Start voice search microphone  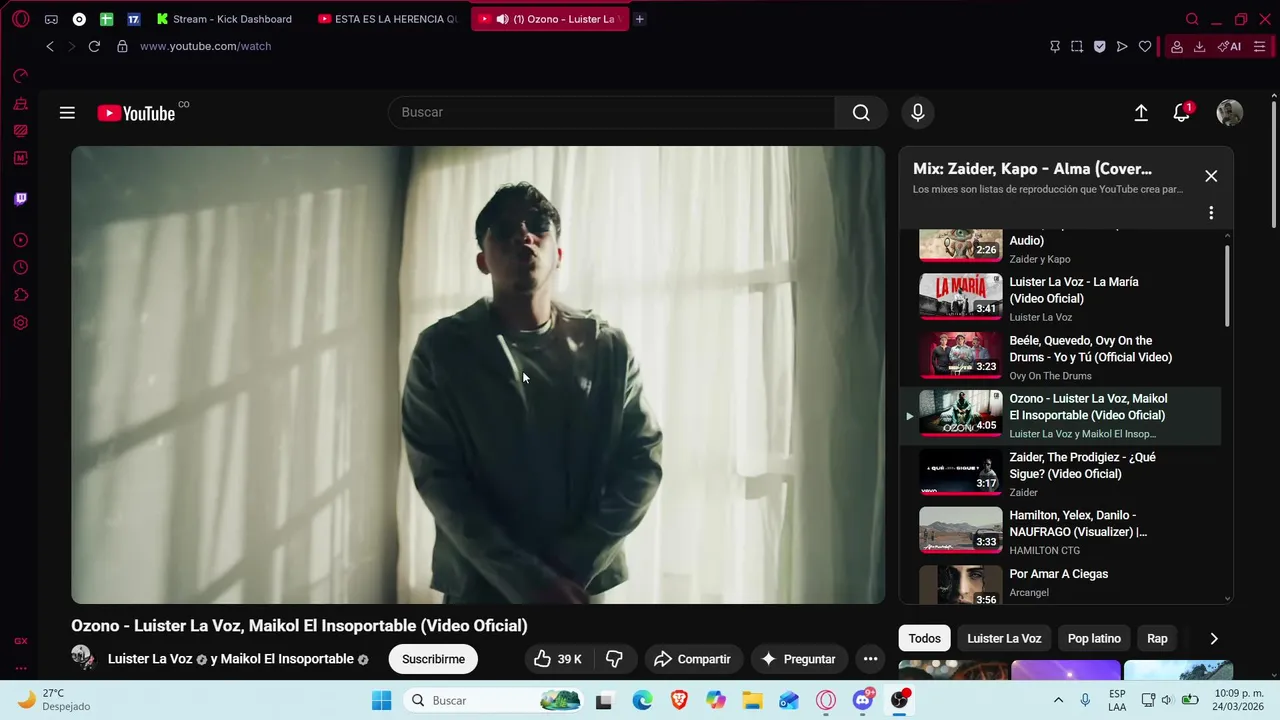pos(918,113)
